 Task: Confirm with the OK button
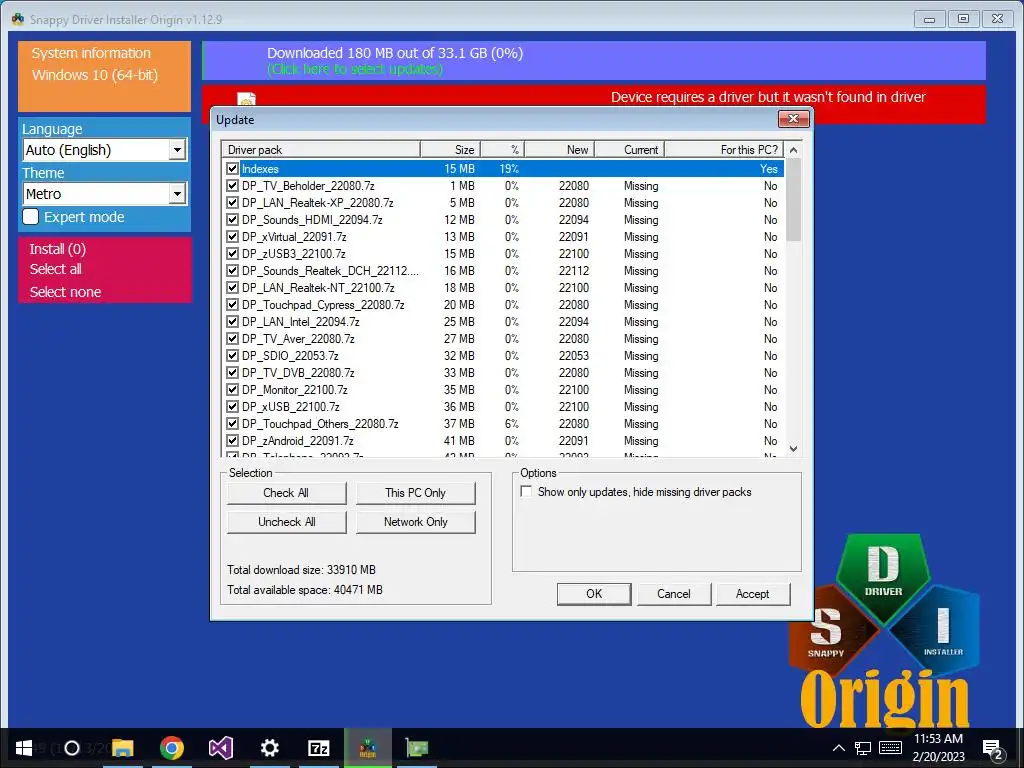(x=594, y=594)
